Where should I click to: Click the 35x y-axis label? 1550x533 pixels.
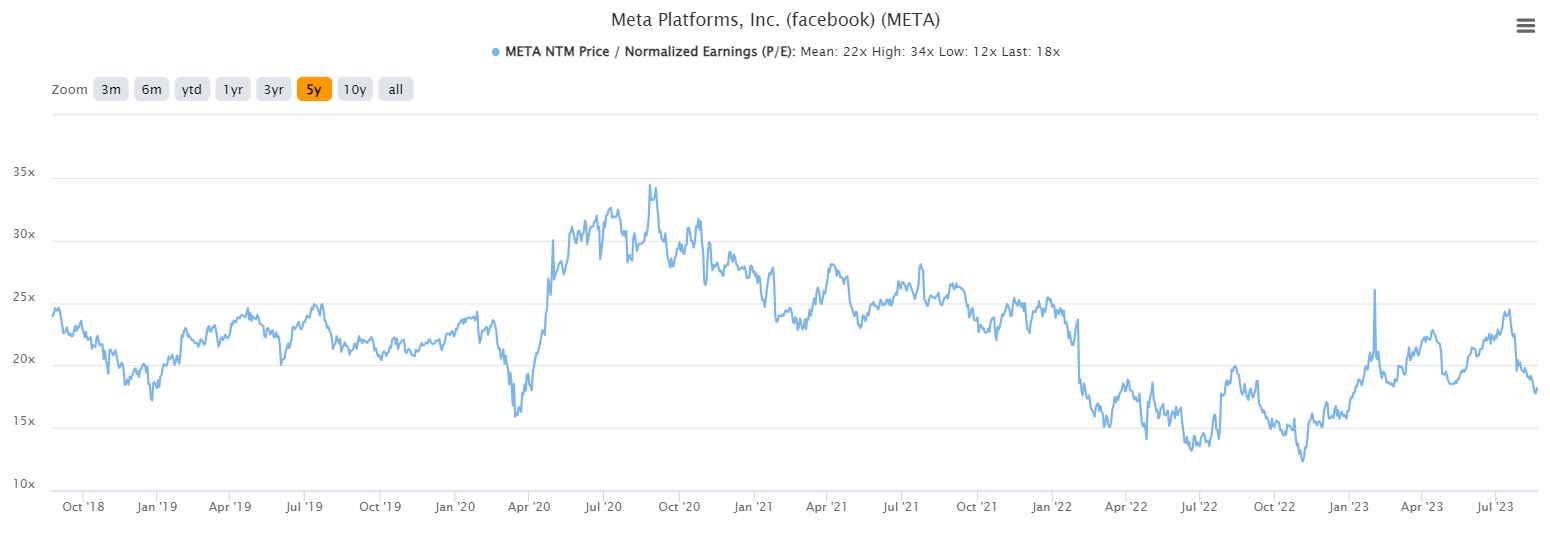point(24,173)
